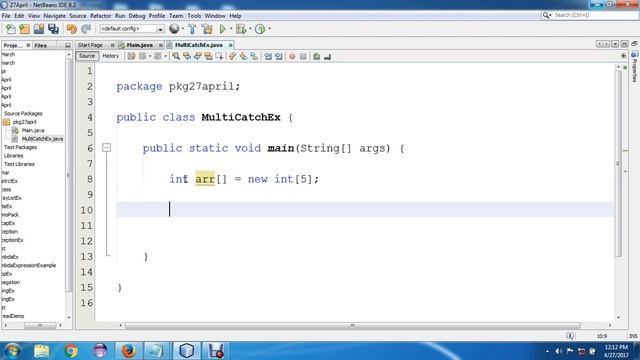Minimize the Projects panel window group
The width and height of the screenshot is (640, 360).
[x=68, y=45]
